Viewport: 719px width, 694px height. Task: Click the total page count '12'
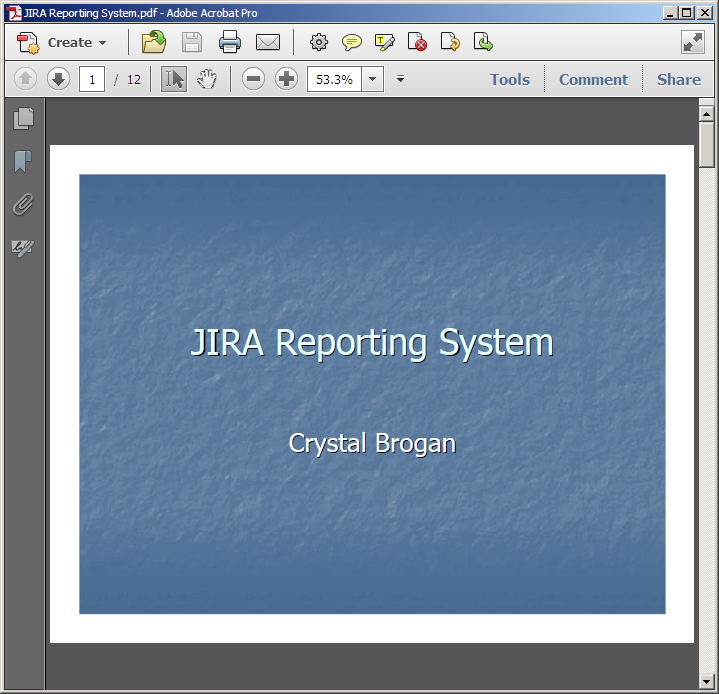point(134,80)
